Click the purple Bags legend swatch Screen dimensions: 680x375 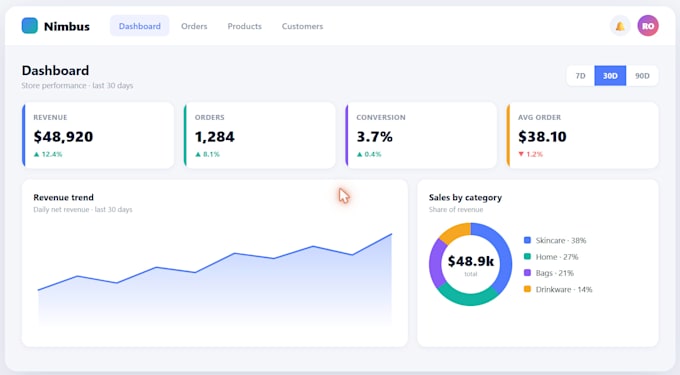[527, 273]
